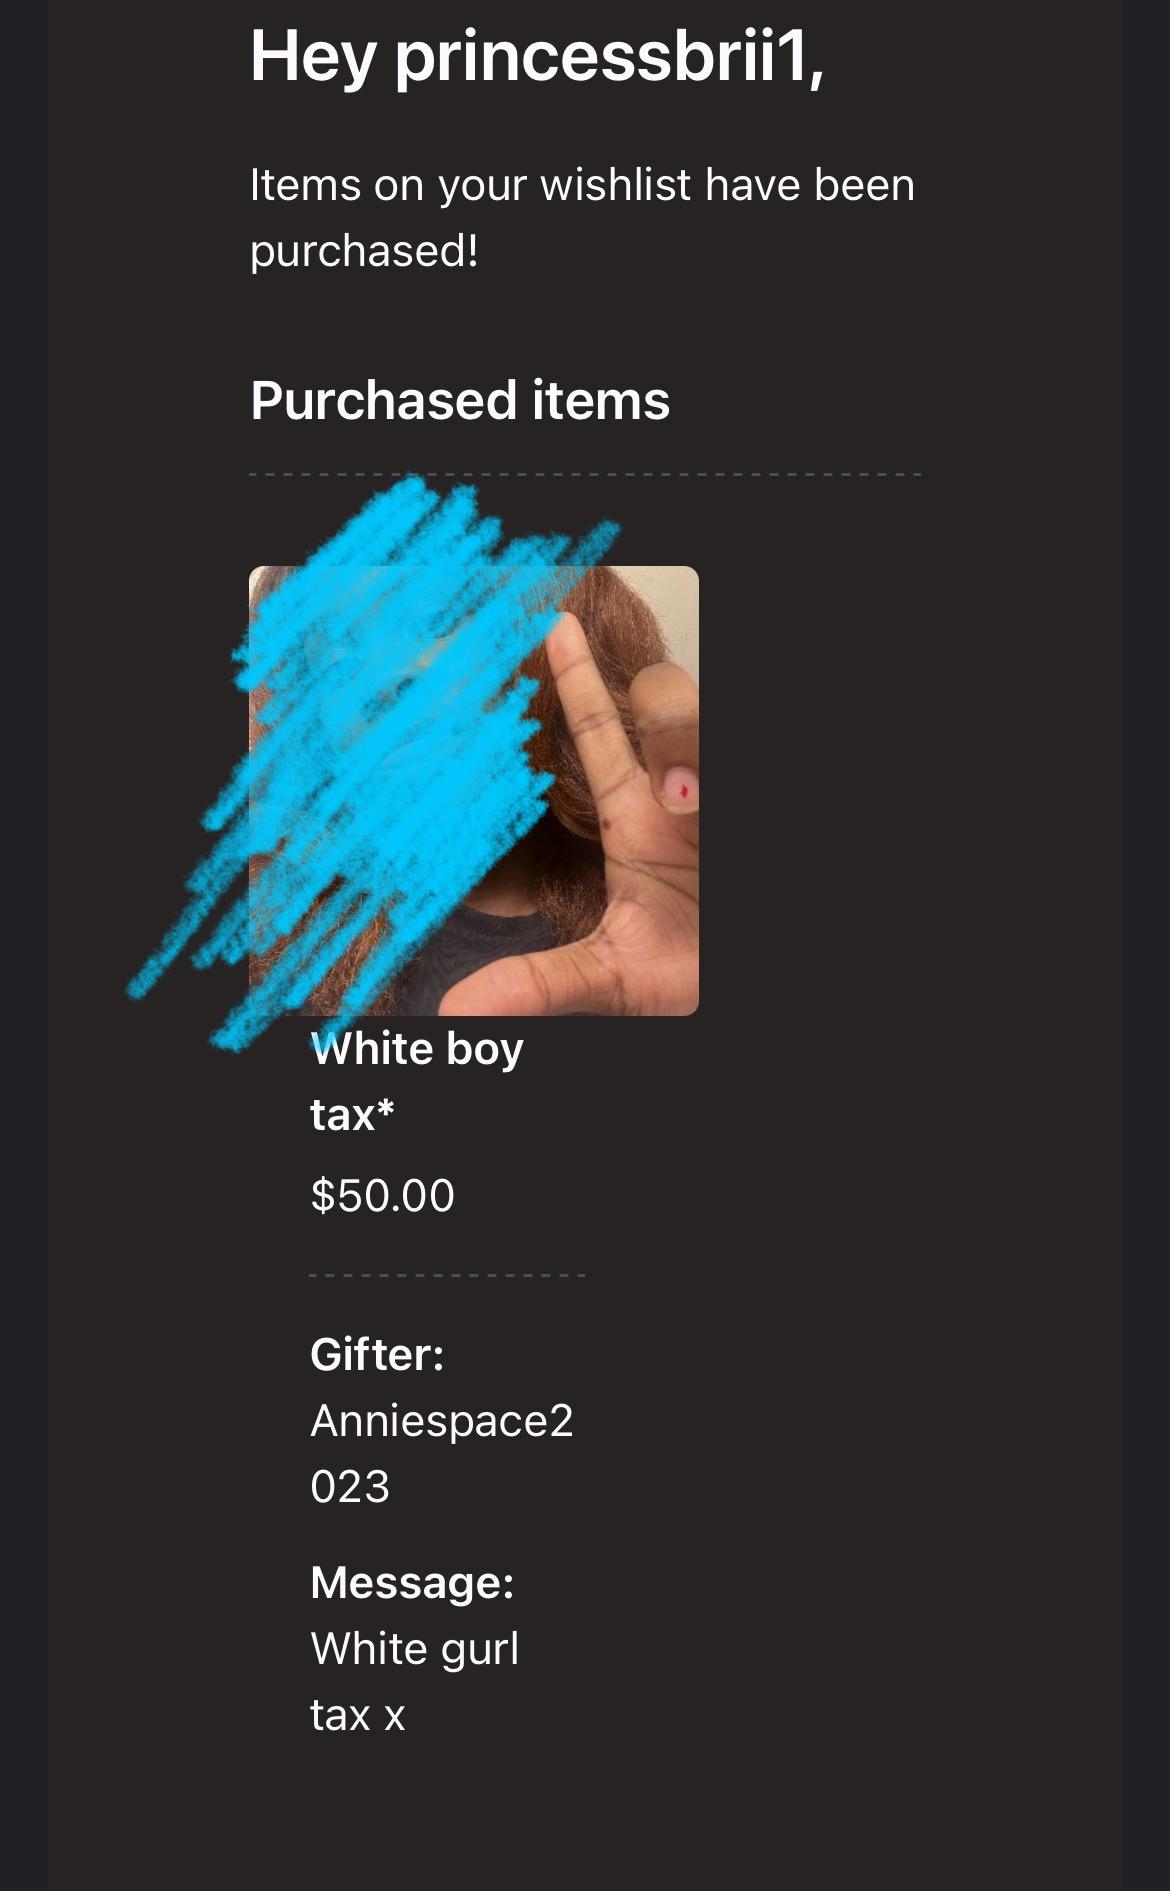Open gifter name Anniespace2023

coord(442,1453)
